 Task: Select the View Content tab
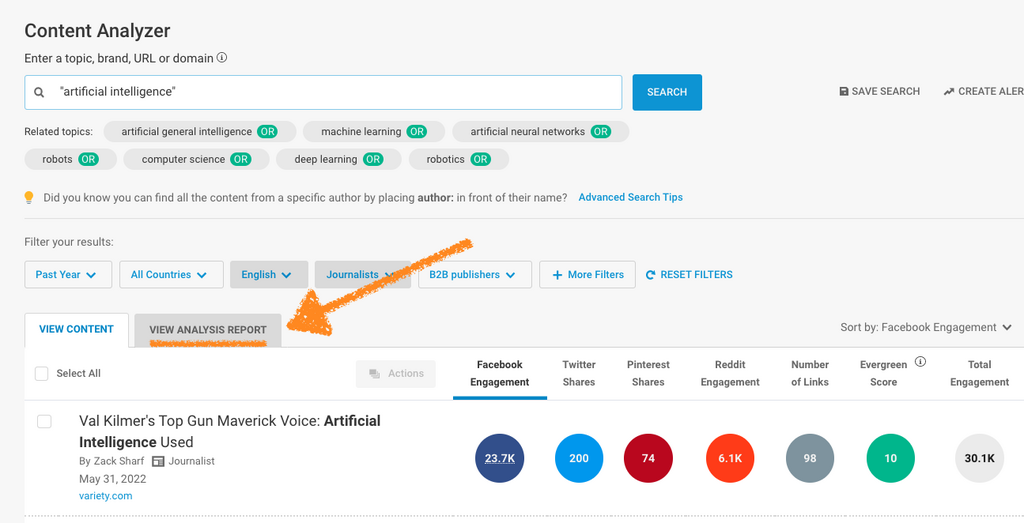pos(76,329)
